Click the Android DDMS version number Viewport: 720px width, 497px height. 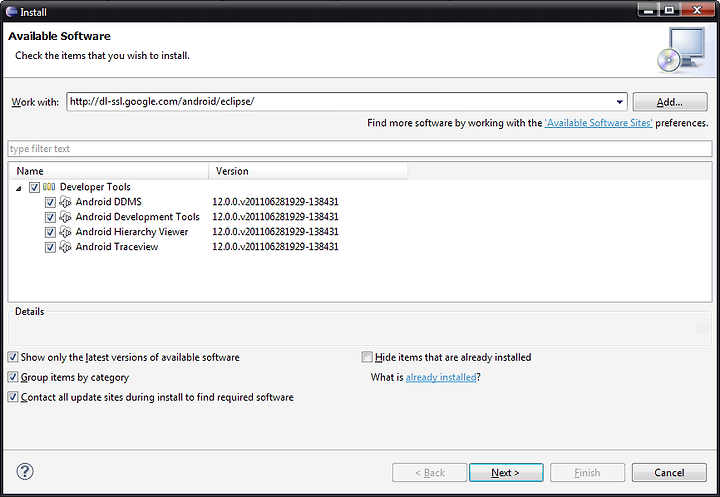coord(275,202)
